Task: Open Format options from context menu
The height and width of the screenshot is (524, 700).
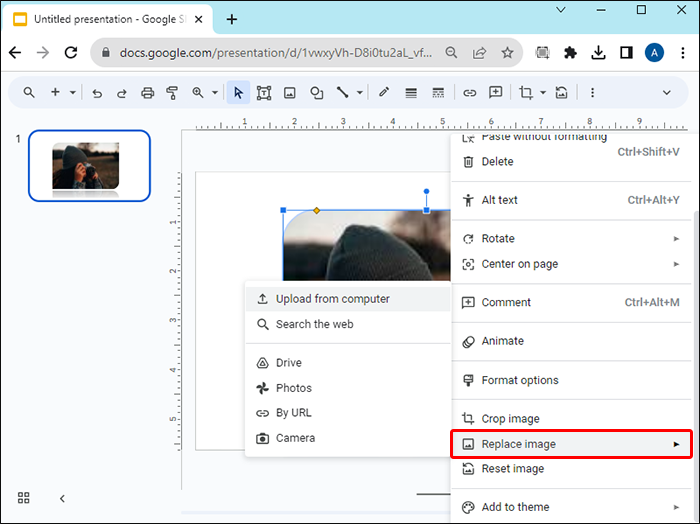Action: [571, 380]
